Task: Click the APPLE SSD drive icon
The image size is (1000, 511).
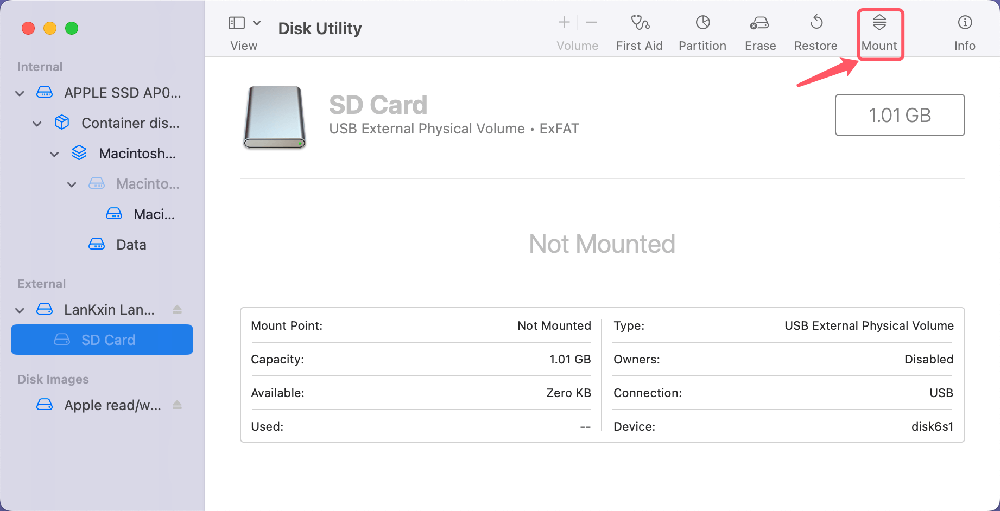Action: pos(44,93)
